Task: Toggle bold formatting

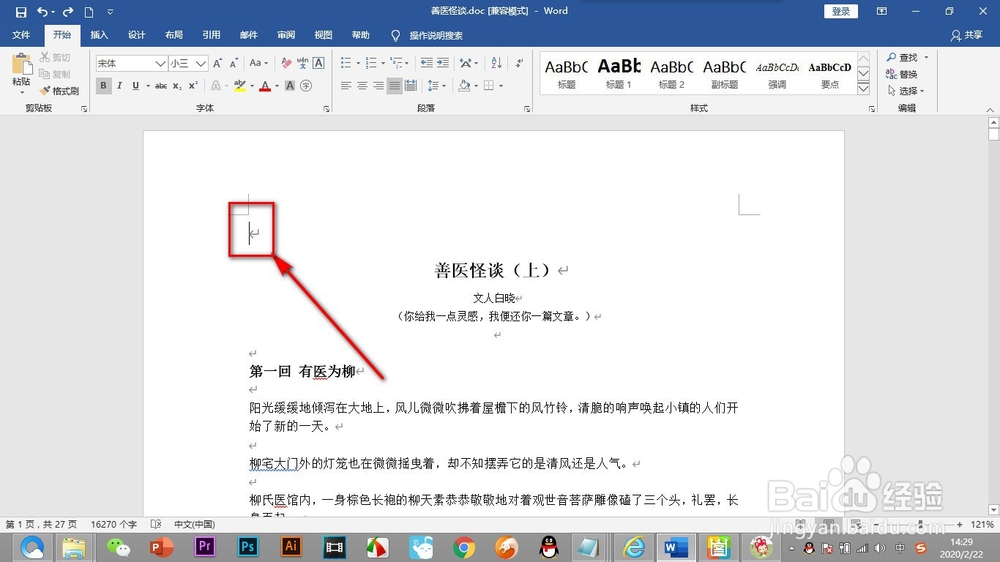Action: [x=103, y=85]
